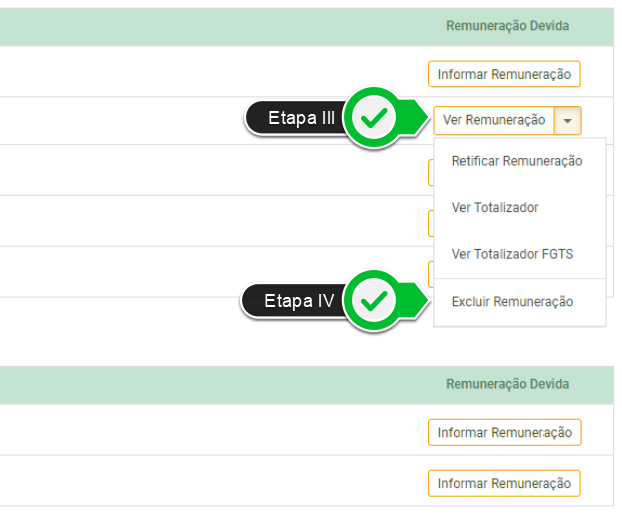622x514 pixels.
Task: Click Informar Remuneração in the top table's first row
Action: pos(504,74)
